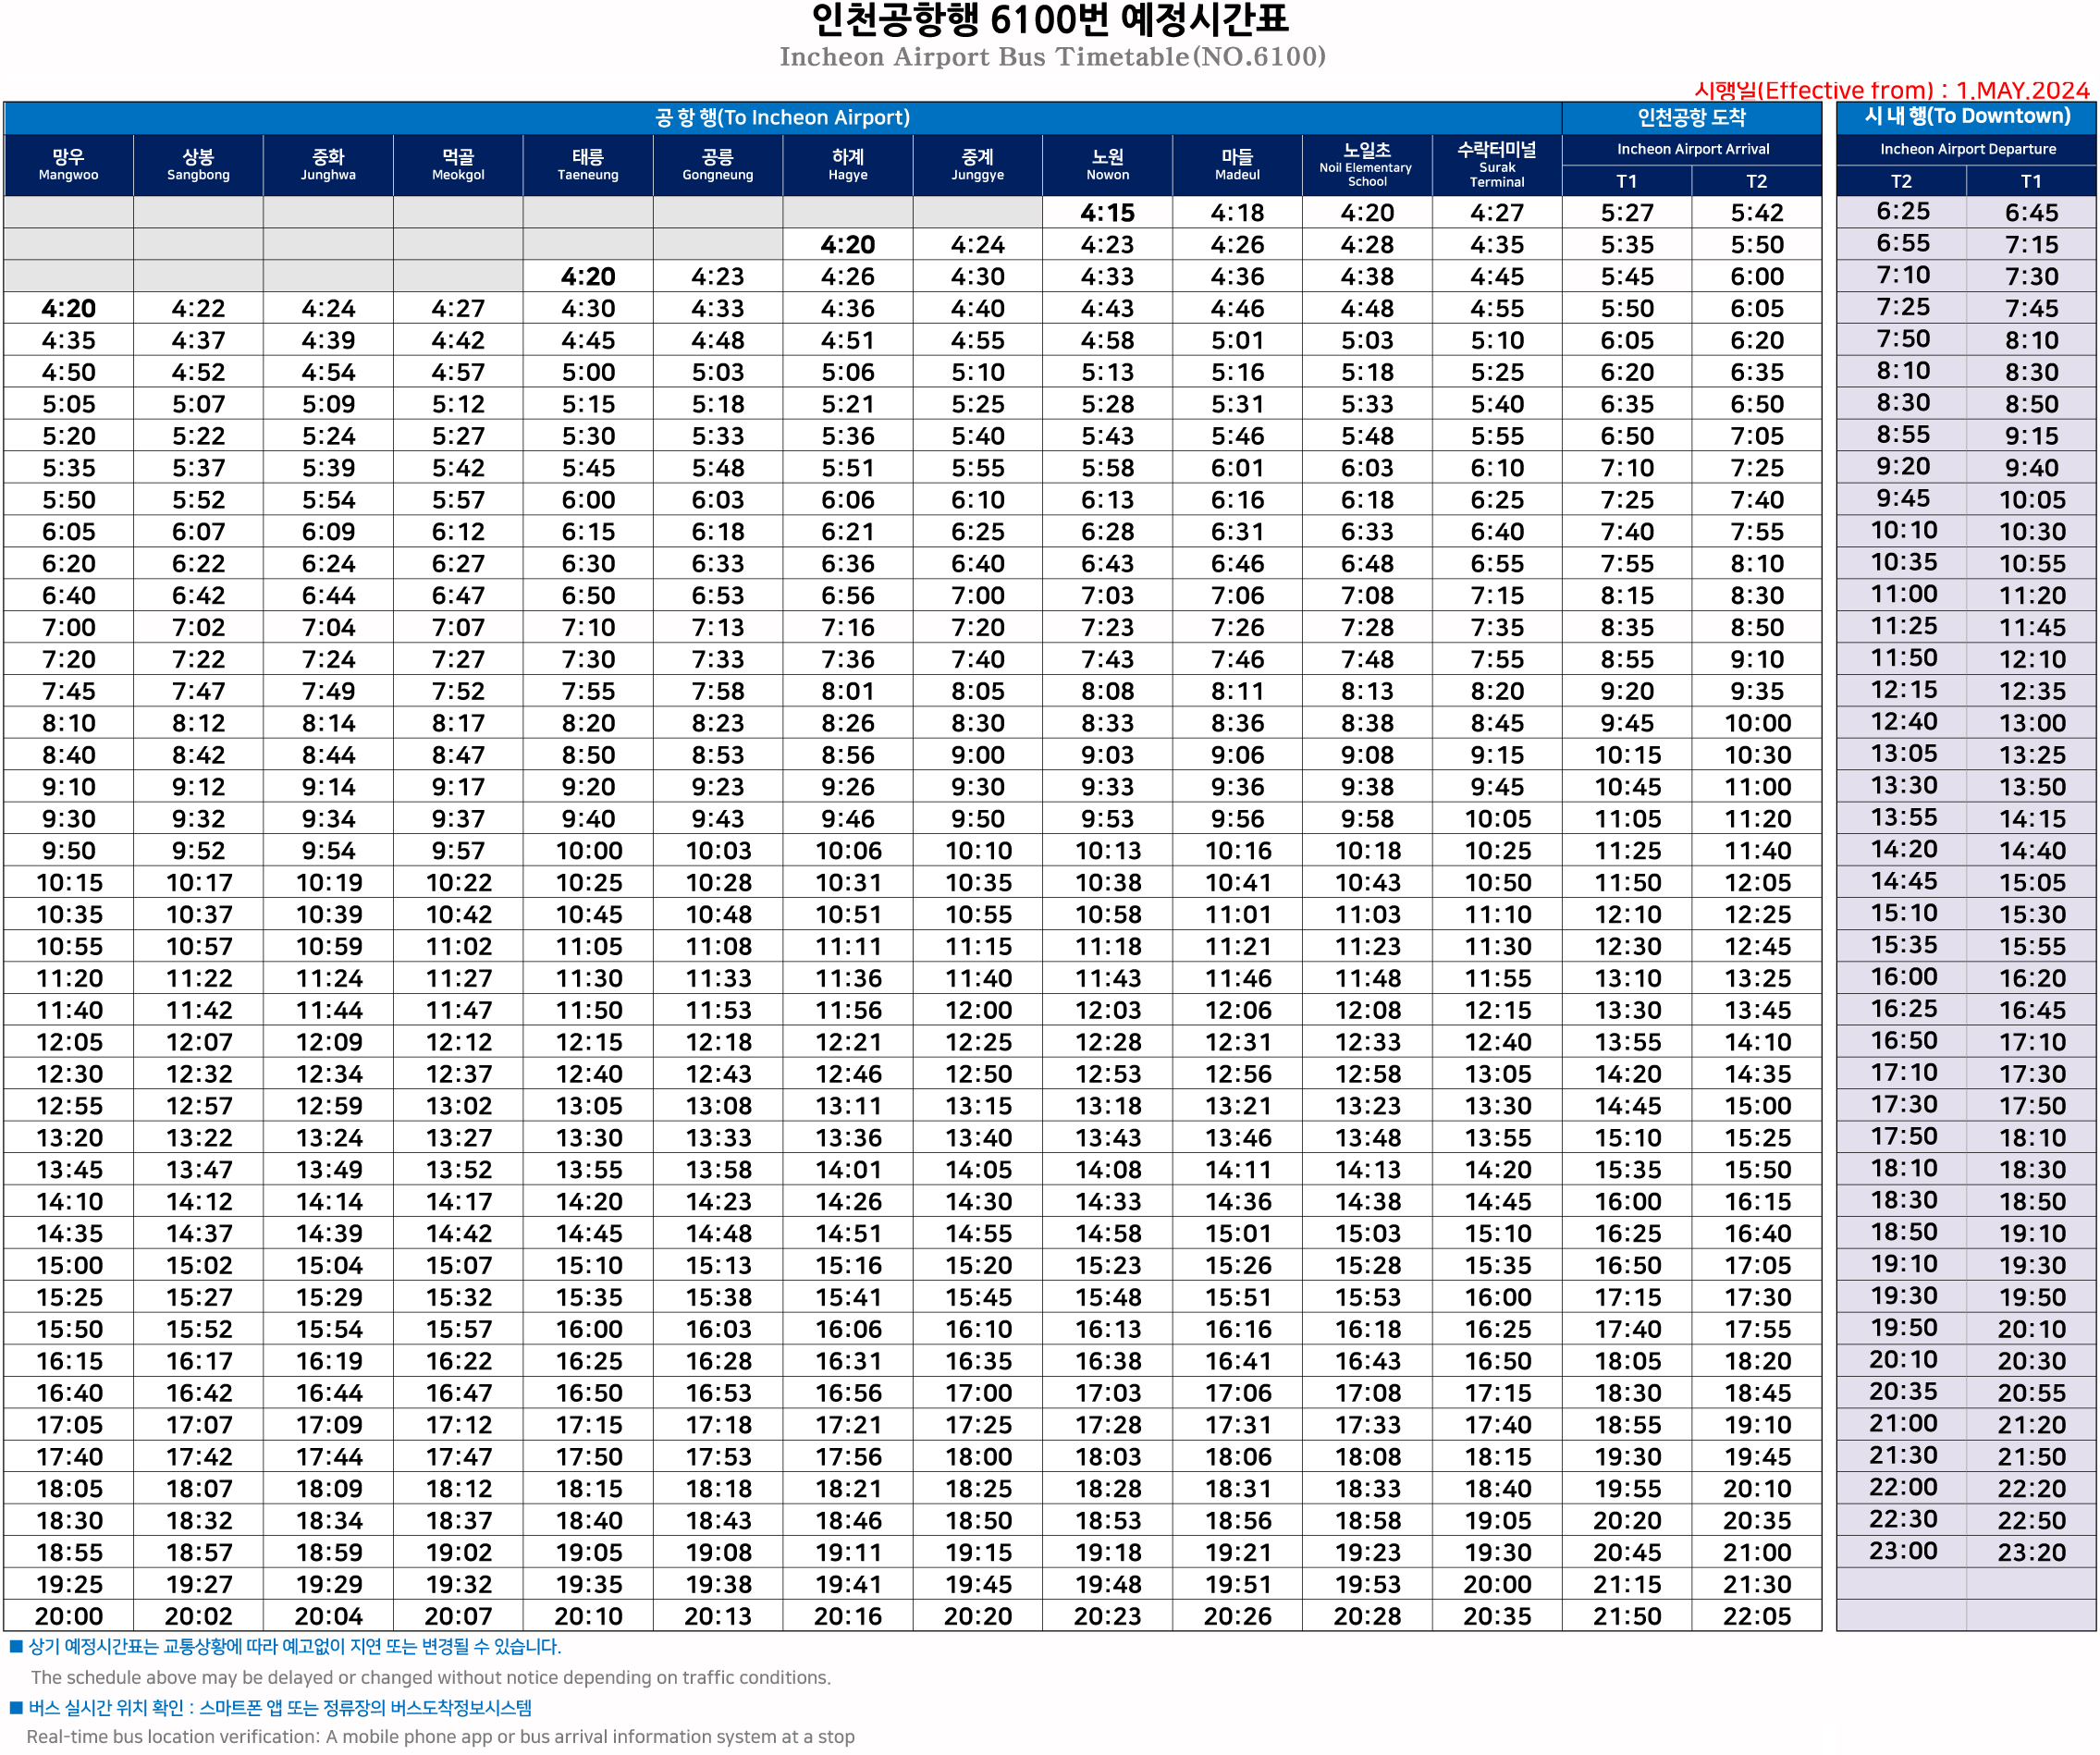Click 6:25 in the Airport Departure T2 column
The image size is (2100, 1755).
click(x=1903, y=211)
